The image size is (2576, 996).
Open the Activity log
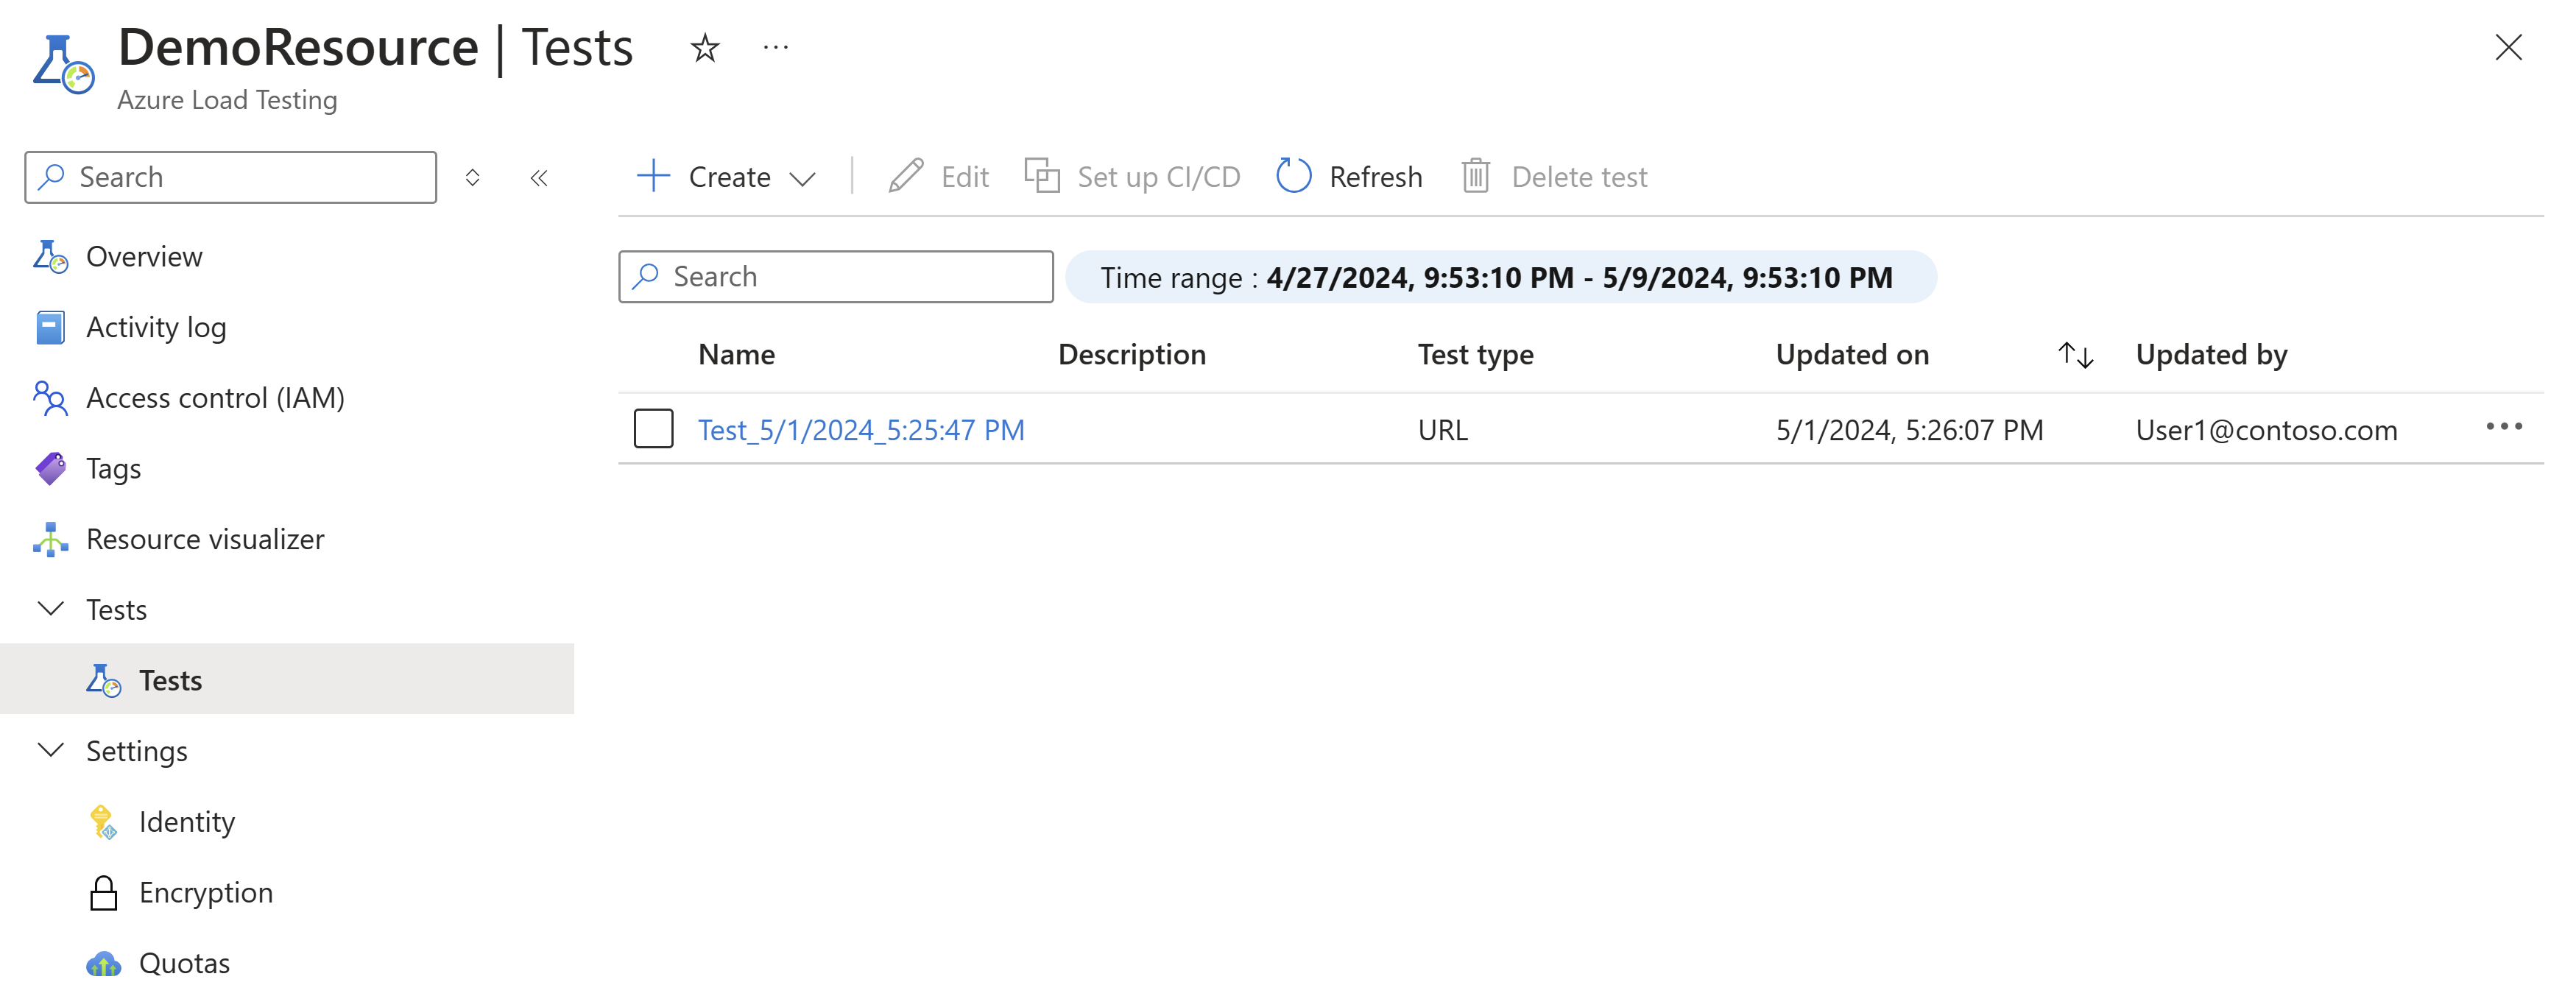coord(156,326)
